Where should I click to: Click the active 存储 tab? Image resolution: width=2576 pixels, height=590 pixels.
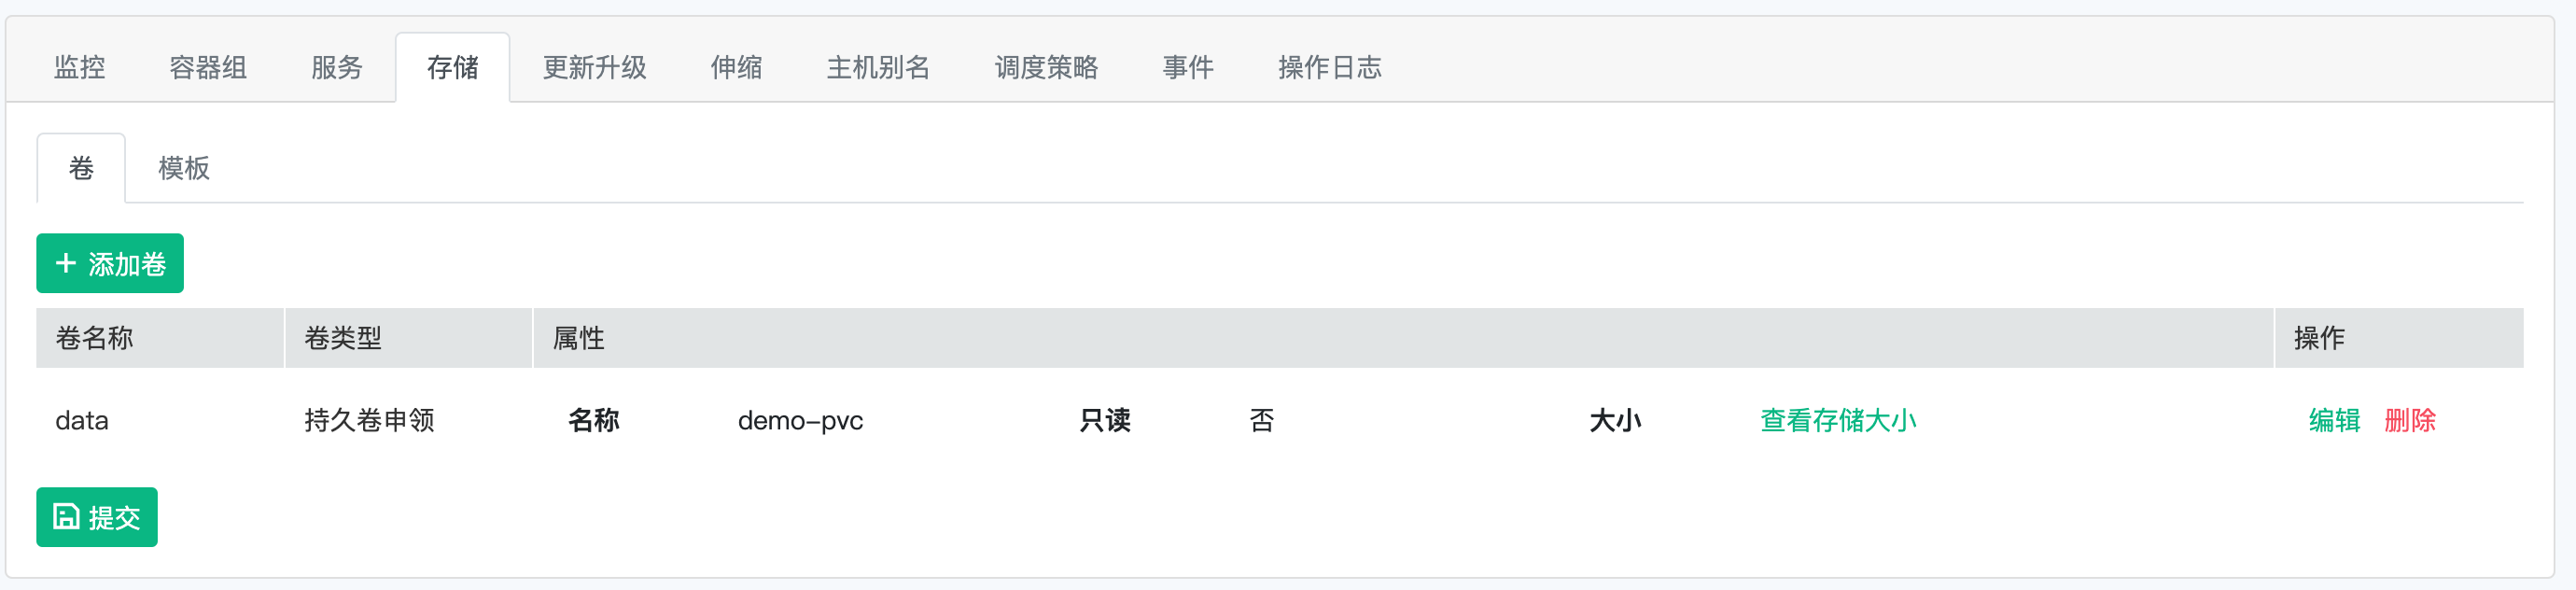[453, 67]
